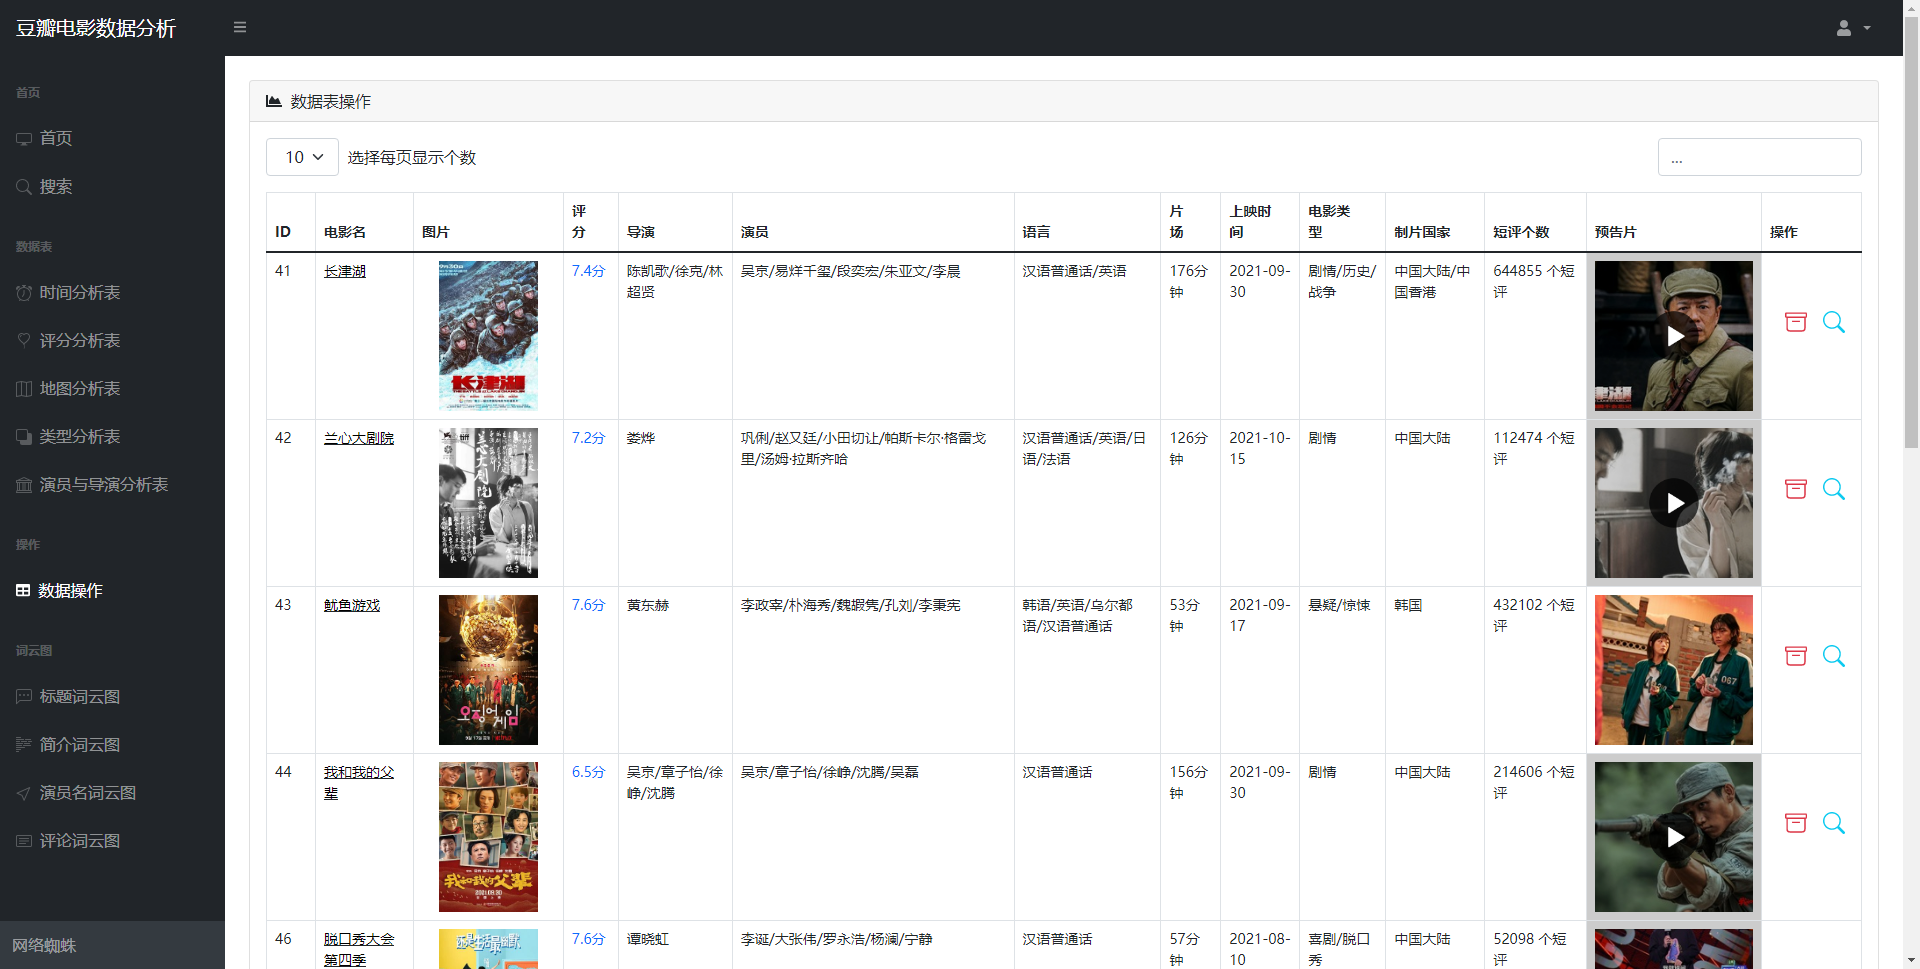Click the 兰心大剧院 poster image
This screenshot has width=1920, height=969.
click(x=488, y=502)
